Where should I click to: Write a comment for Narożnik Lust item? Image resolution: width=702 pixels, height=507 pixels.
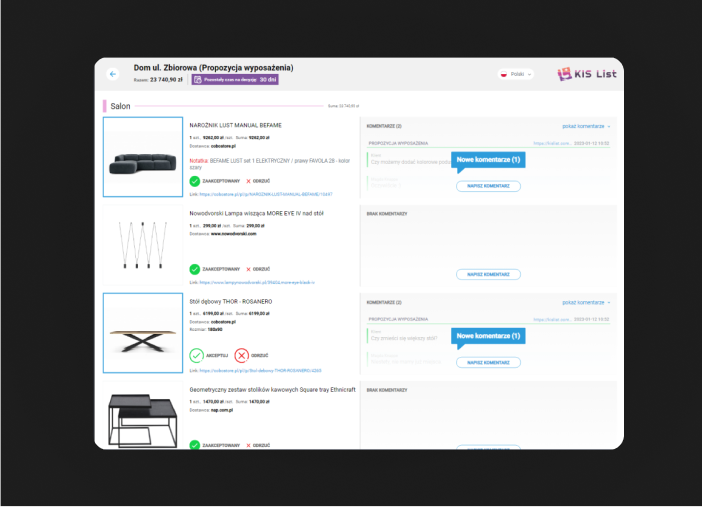click(x=488, y=186)
